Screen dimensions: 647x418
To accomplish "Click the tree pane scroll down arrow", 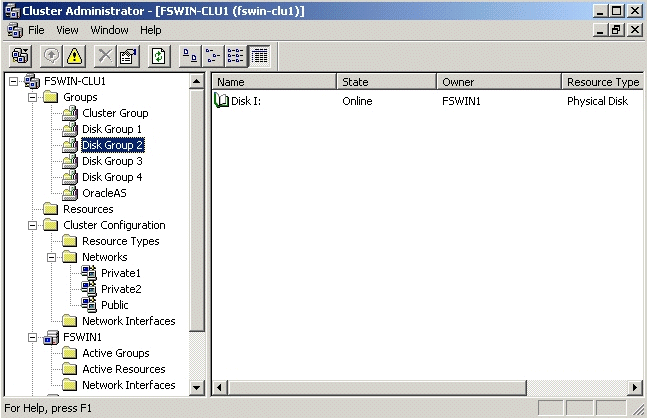I will pos(197,387).
